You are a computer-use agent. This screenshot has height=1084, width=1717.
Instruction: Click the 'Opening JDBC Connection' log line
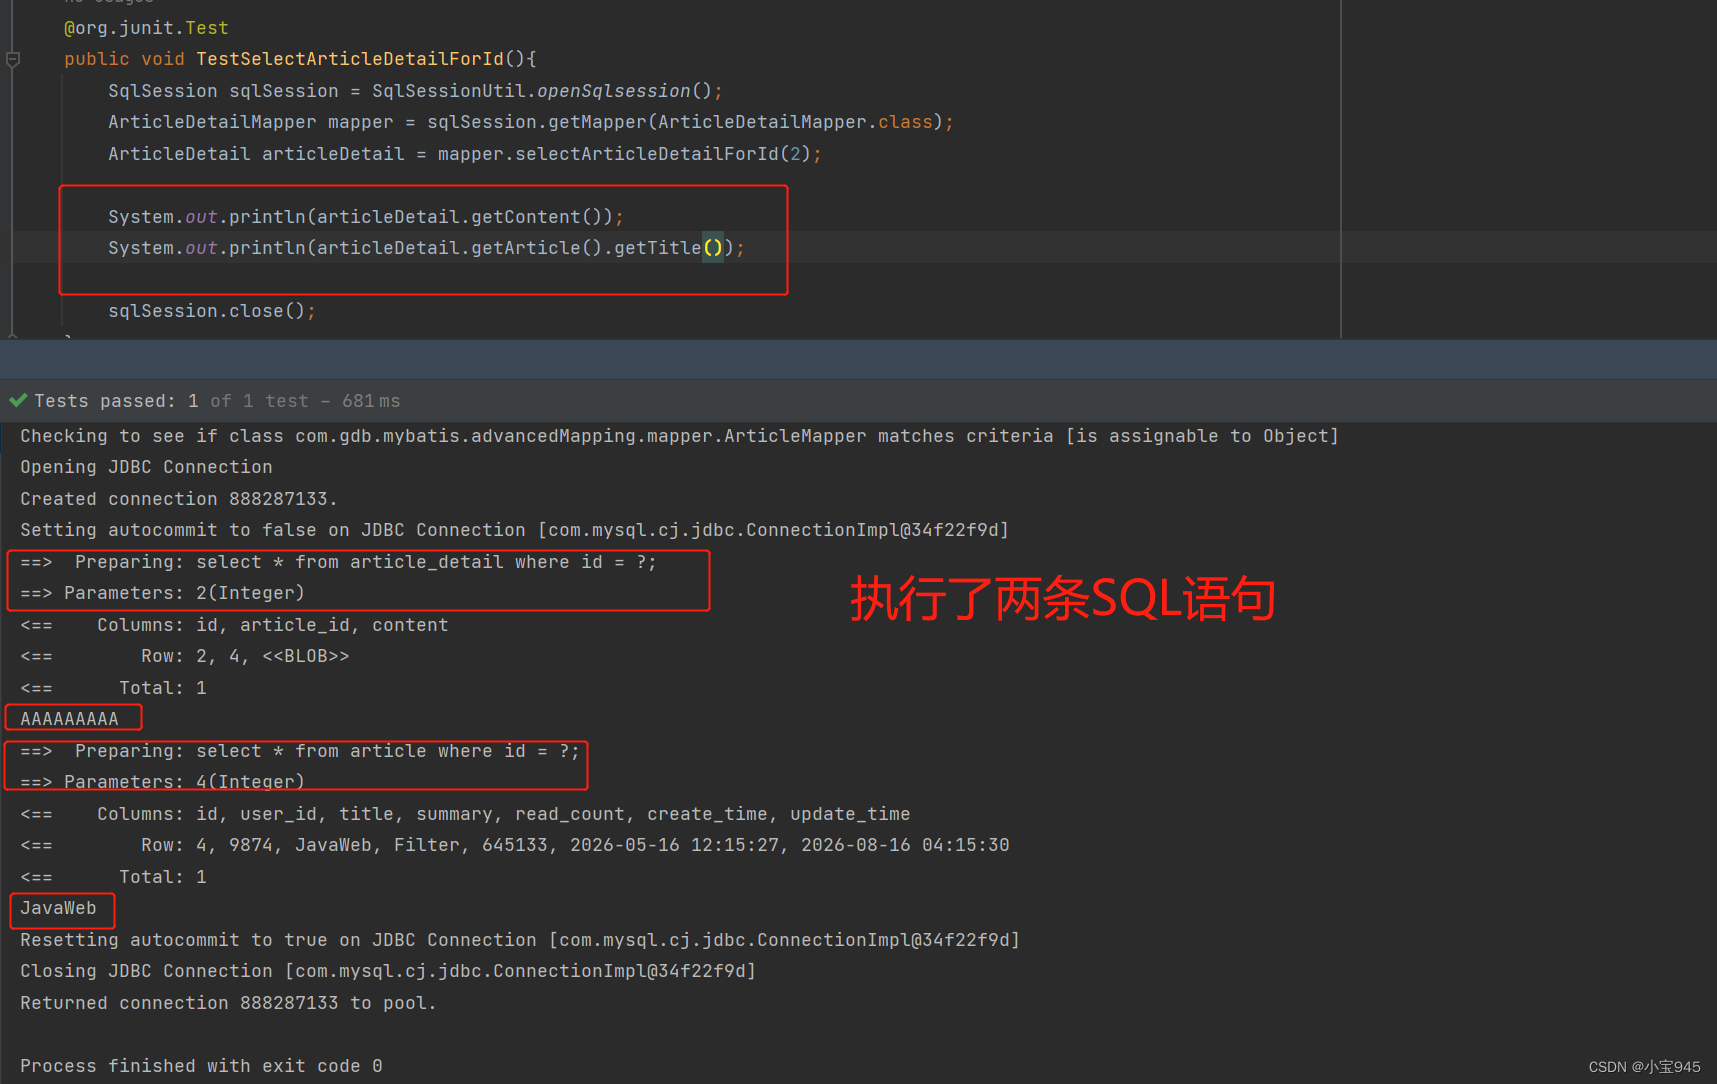click(146, 467)
